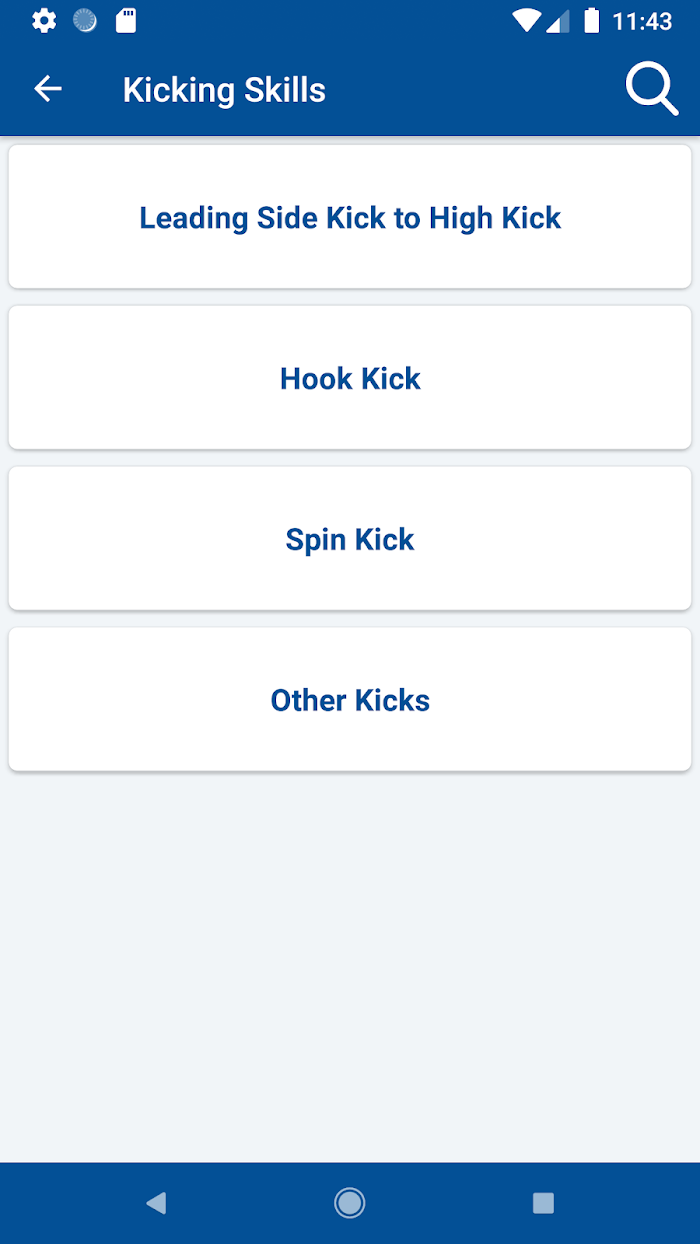Tap the Wi-Fi signal icon
Image resolution: width=700 pixels, height=1244 pixels.
pyautogui.click(x=526, y=20)
